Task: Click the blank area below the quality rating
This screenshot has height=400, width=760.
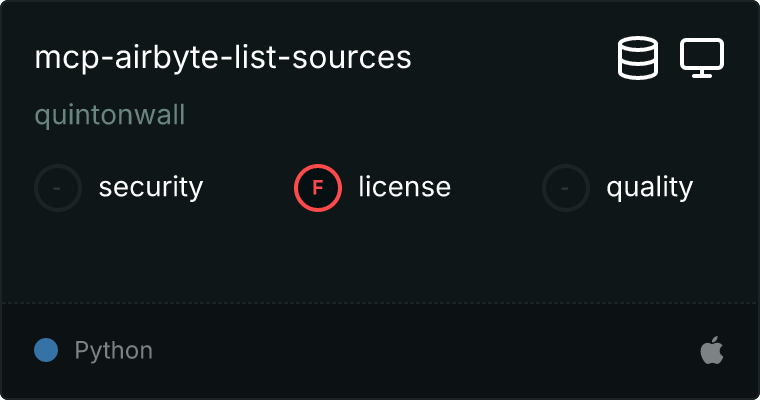Action: coord(620,255)
